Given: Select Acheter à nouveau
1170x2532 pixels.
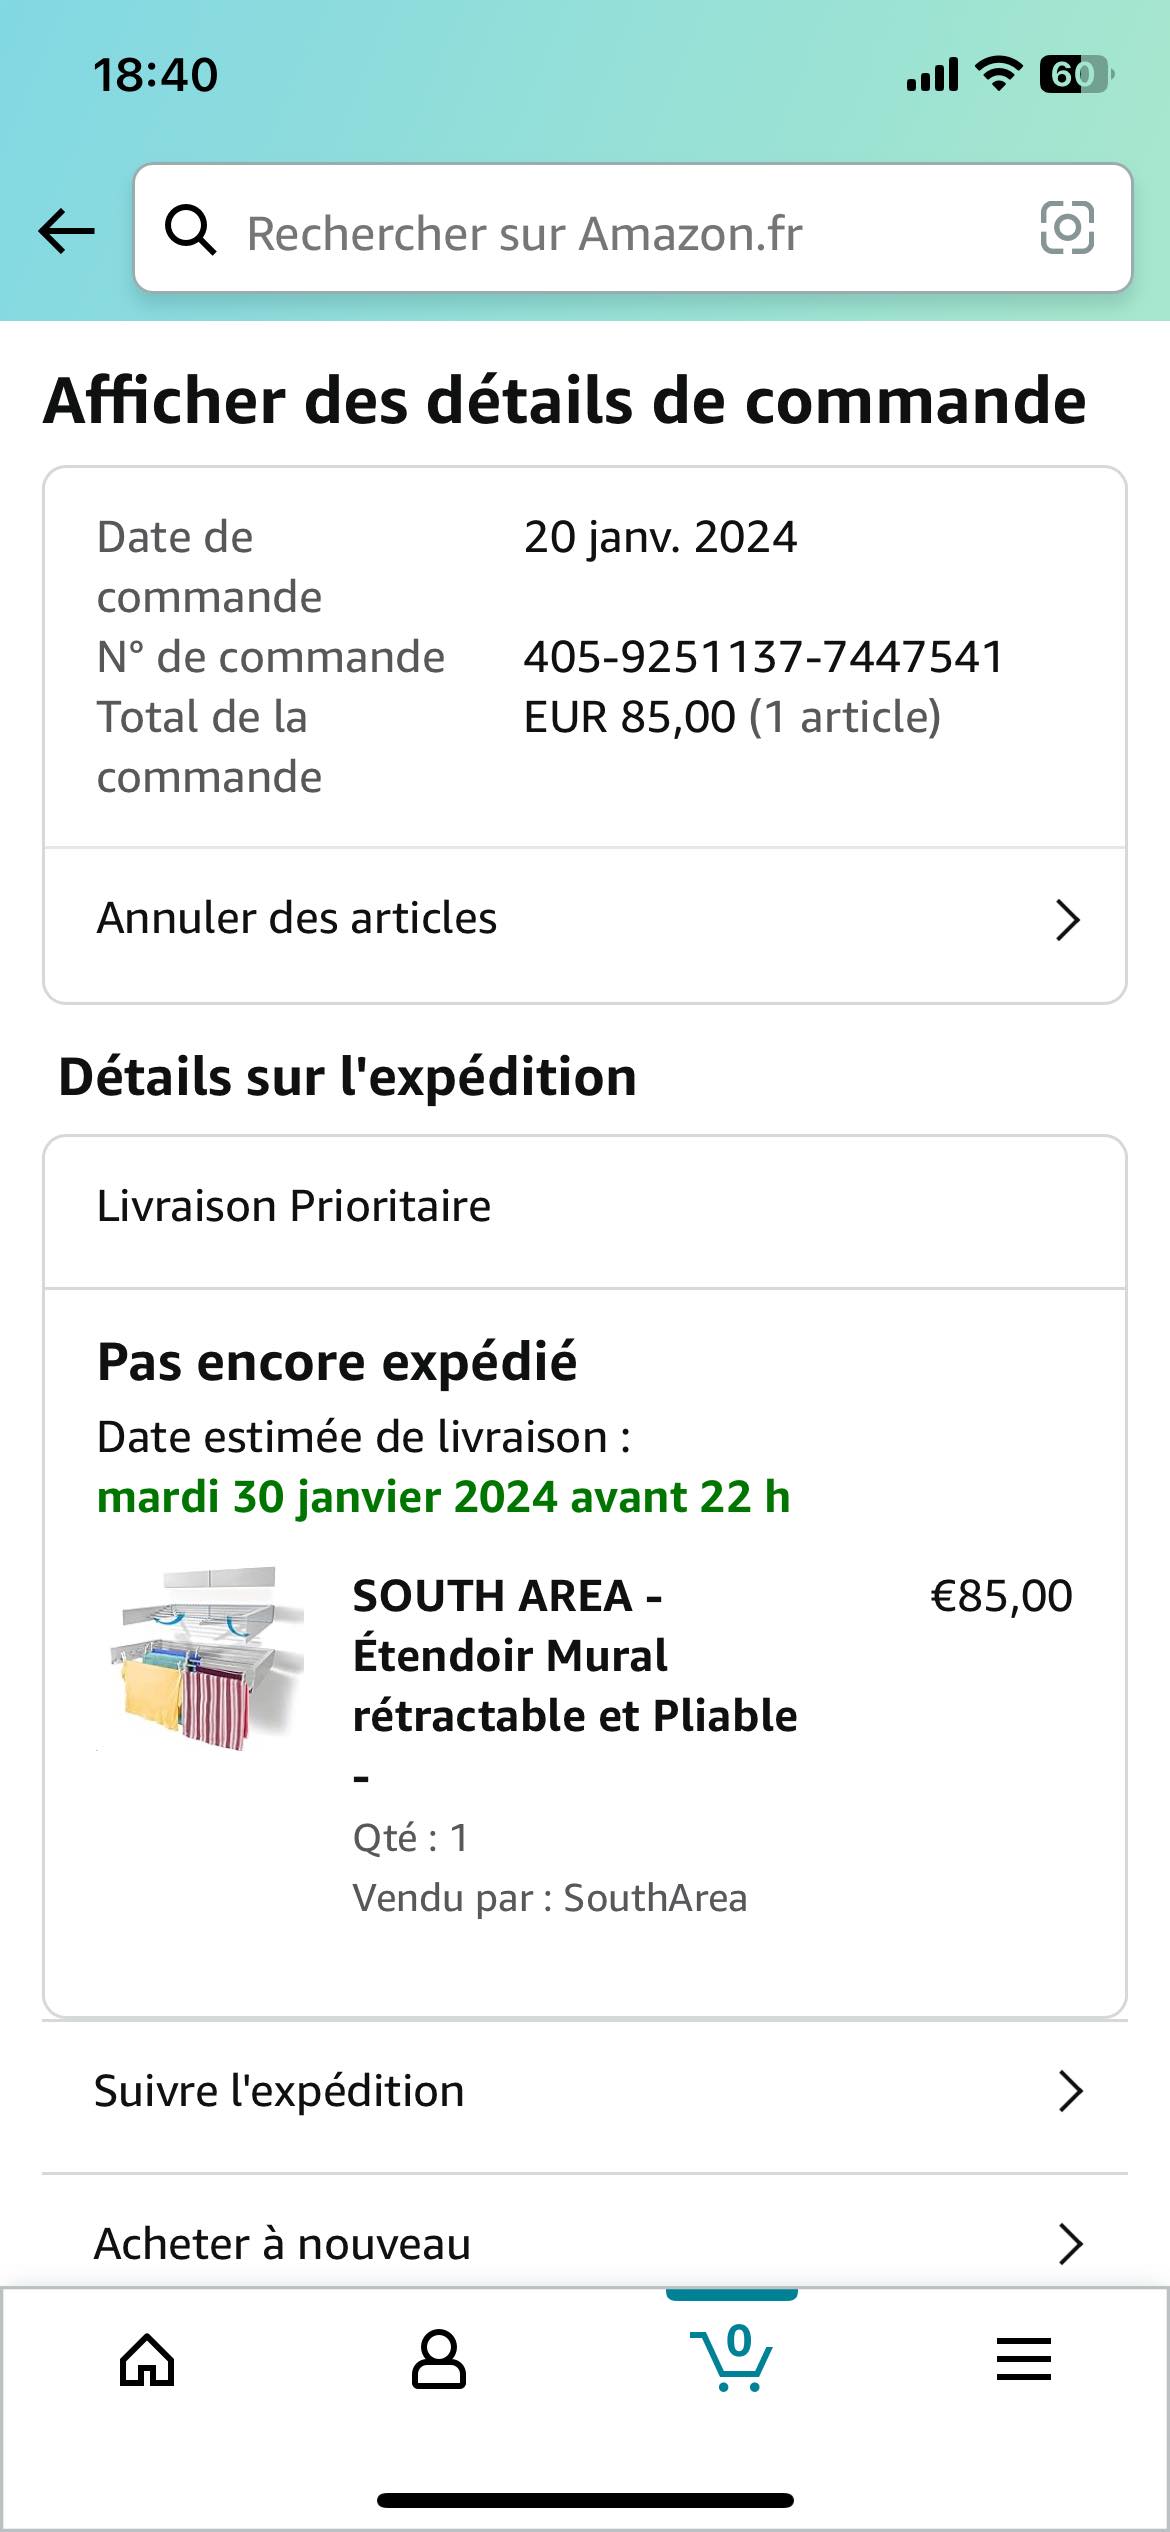Looking at the screenshot, I should [x=283, y=2244].
